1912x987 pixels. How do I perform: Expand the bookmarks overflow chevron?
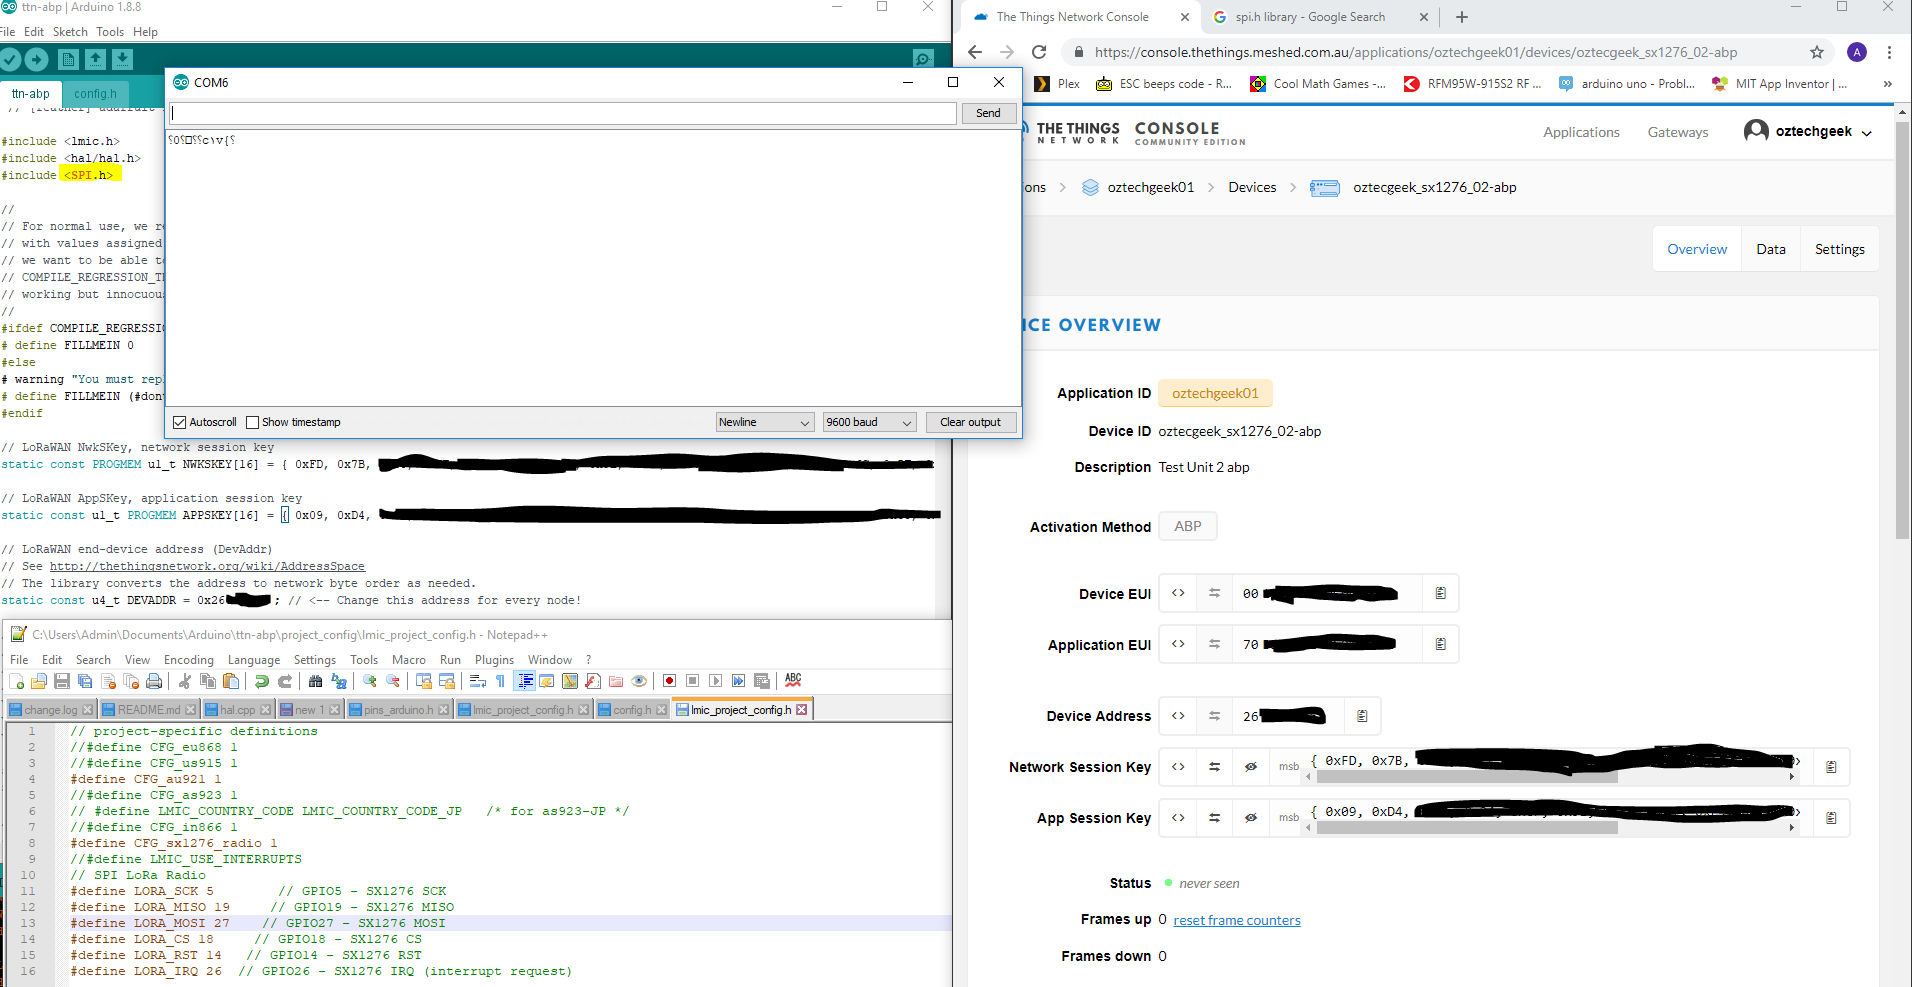click(1887, 84)
